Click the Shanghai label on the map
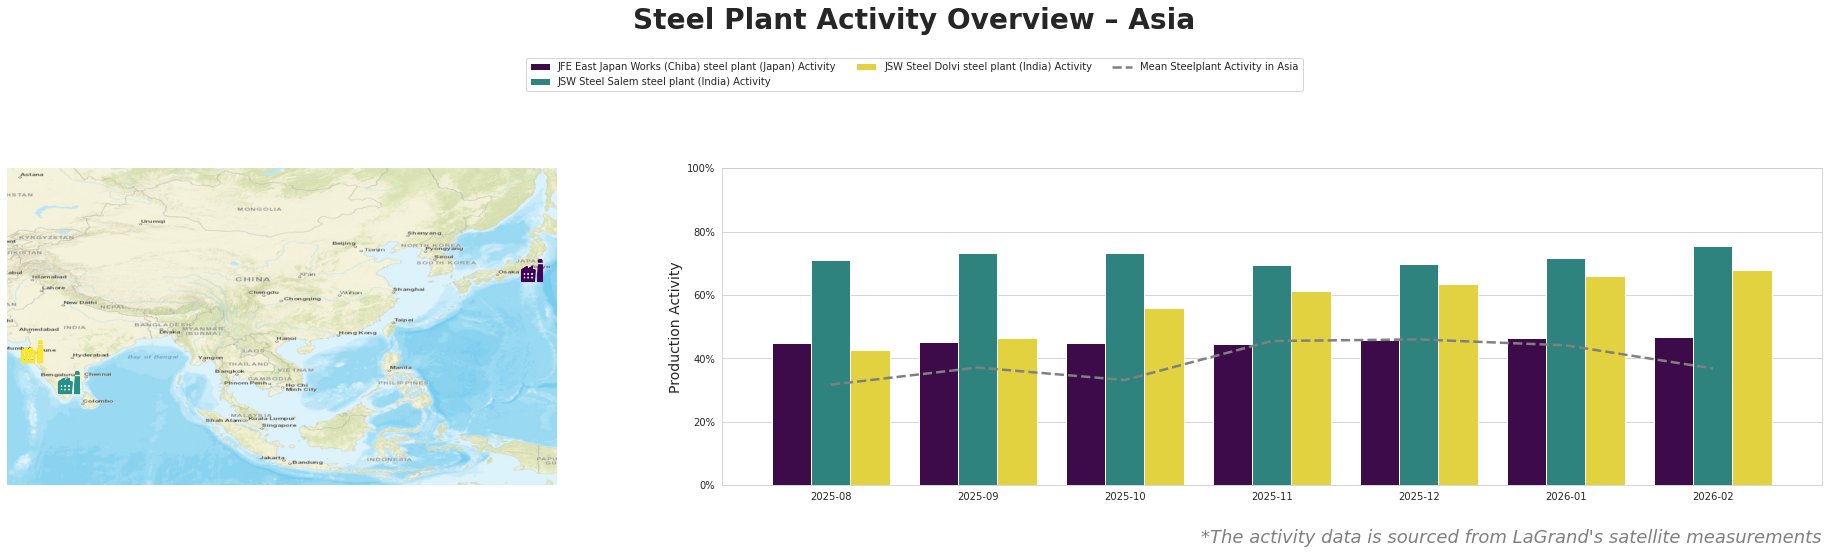 tap(410, 289)
